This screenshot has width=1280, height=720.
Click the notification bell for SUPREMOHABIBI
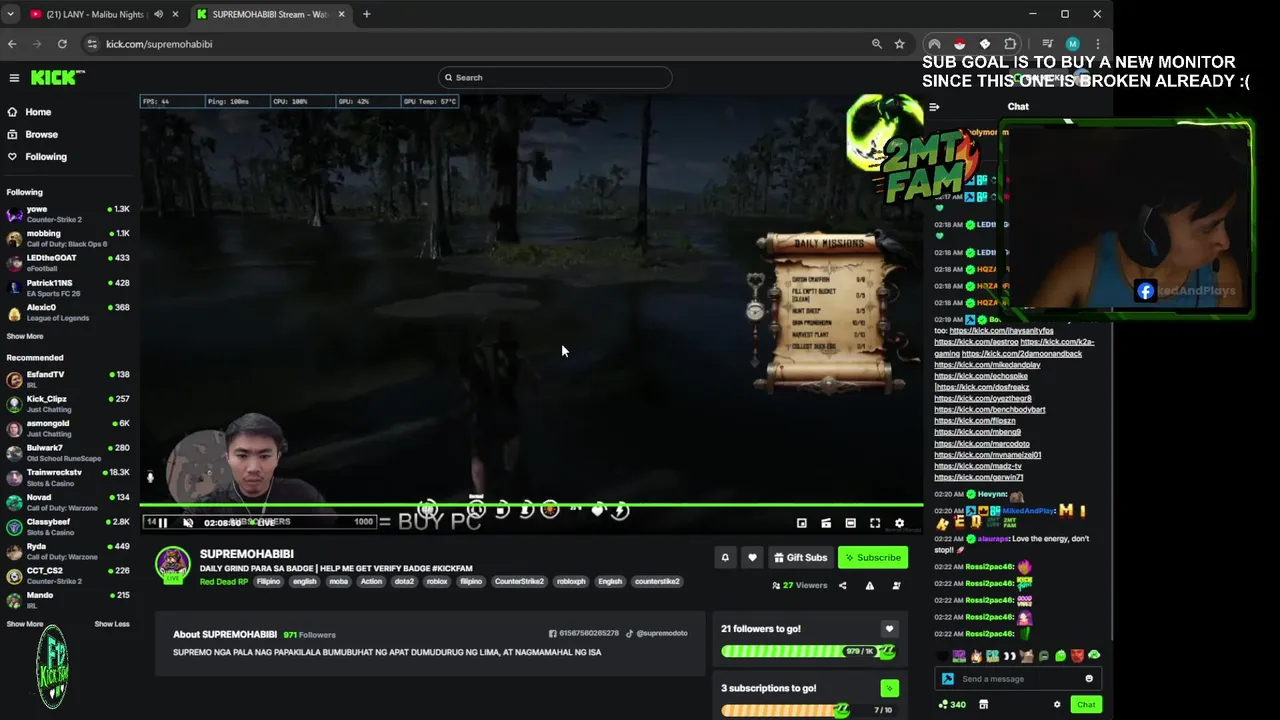(725, 558)
